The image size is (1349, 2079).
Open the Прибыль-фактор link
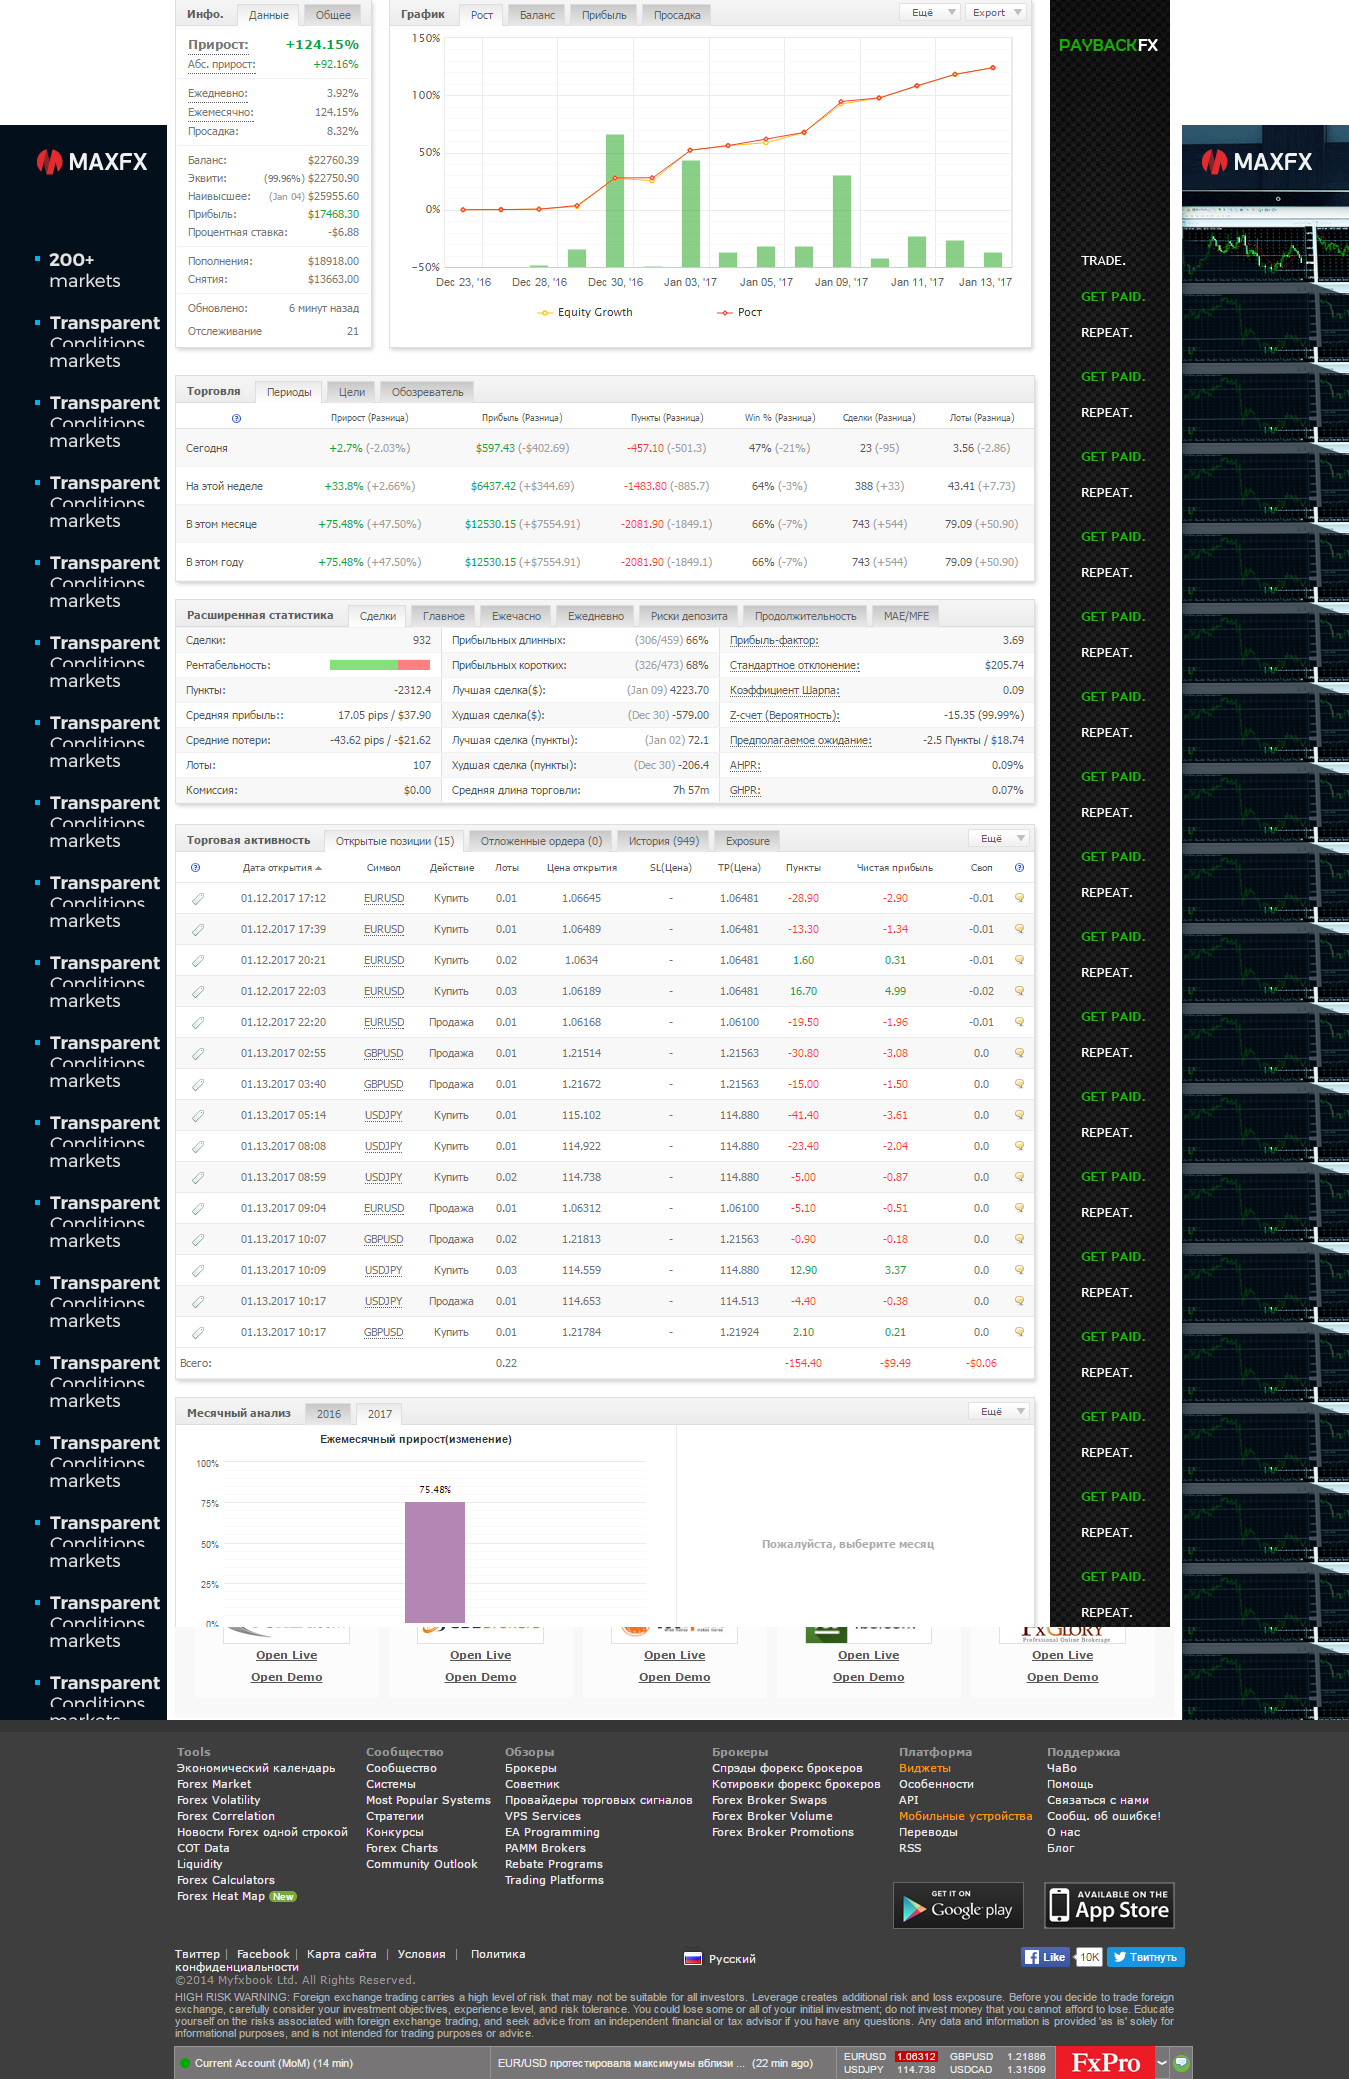774,640
